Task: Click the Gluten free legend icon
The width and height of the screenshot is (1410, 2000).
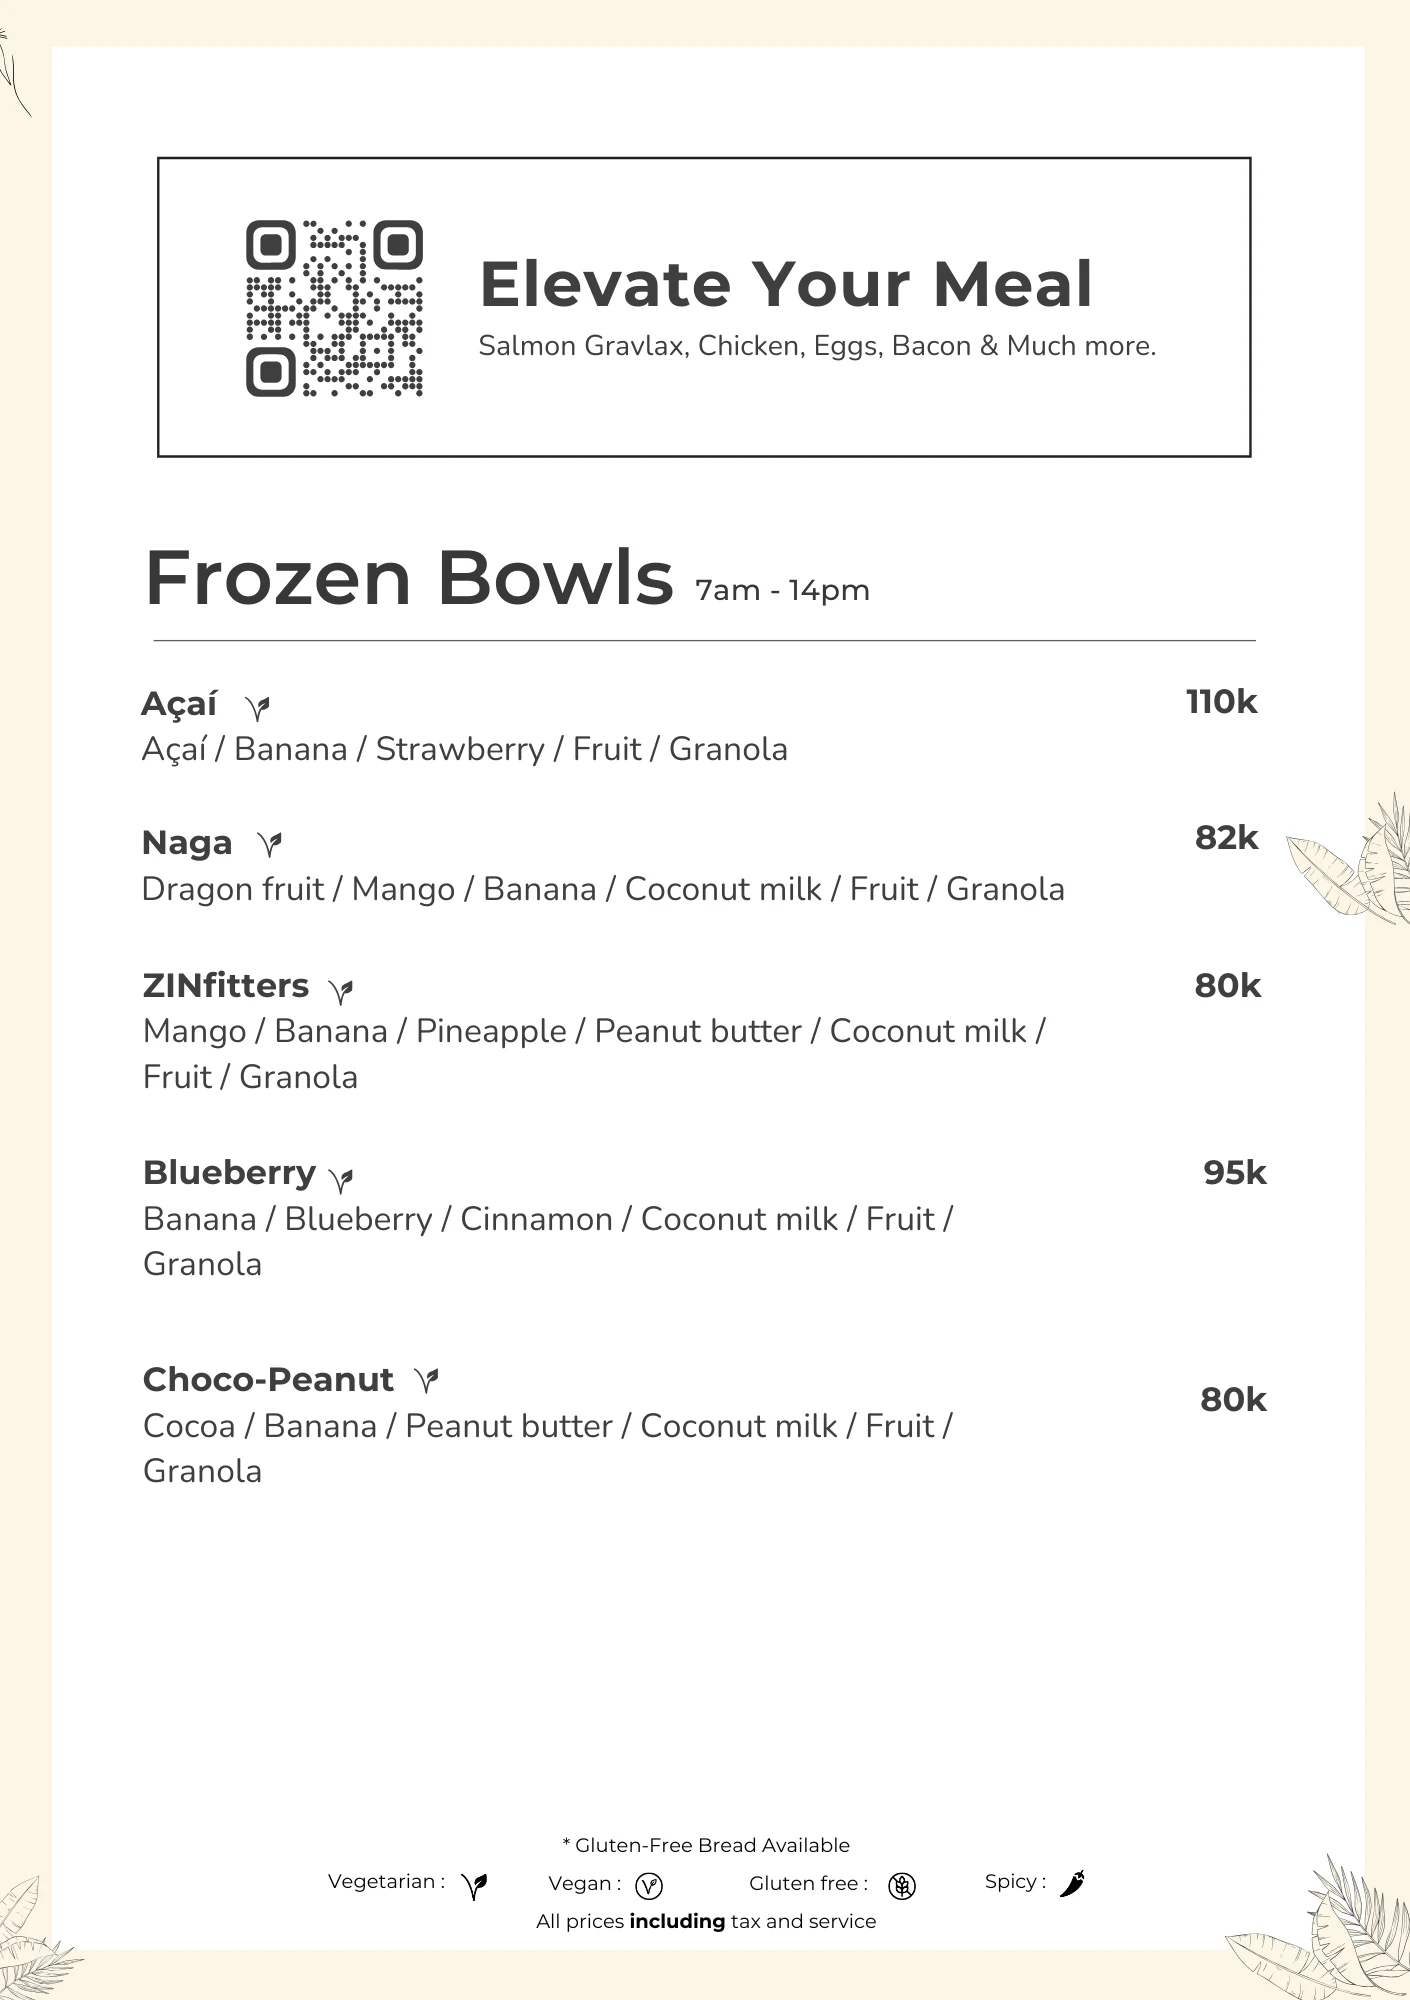Action: [x=902, y=1886]
